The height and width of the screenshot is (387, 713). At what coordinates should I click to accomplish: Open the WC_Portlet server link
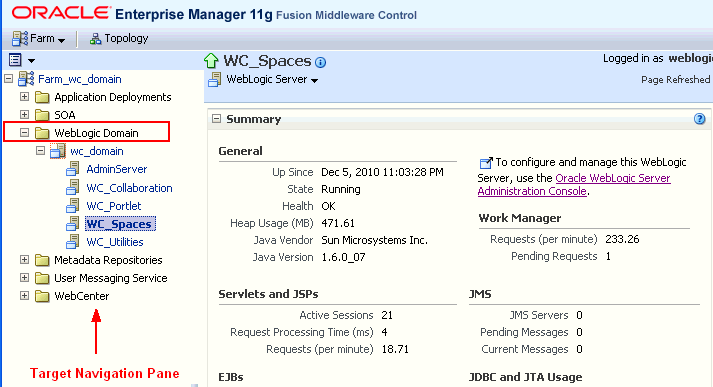[114, 206]
